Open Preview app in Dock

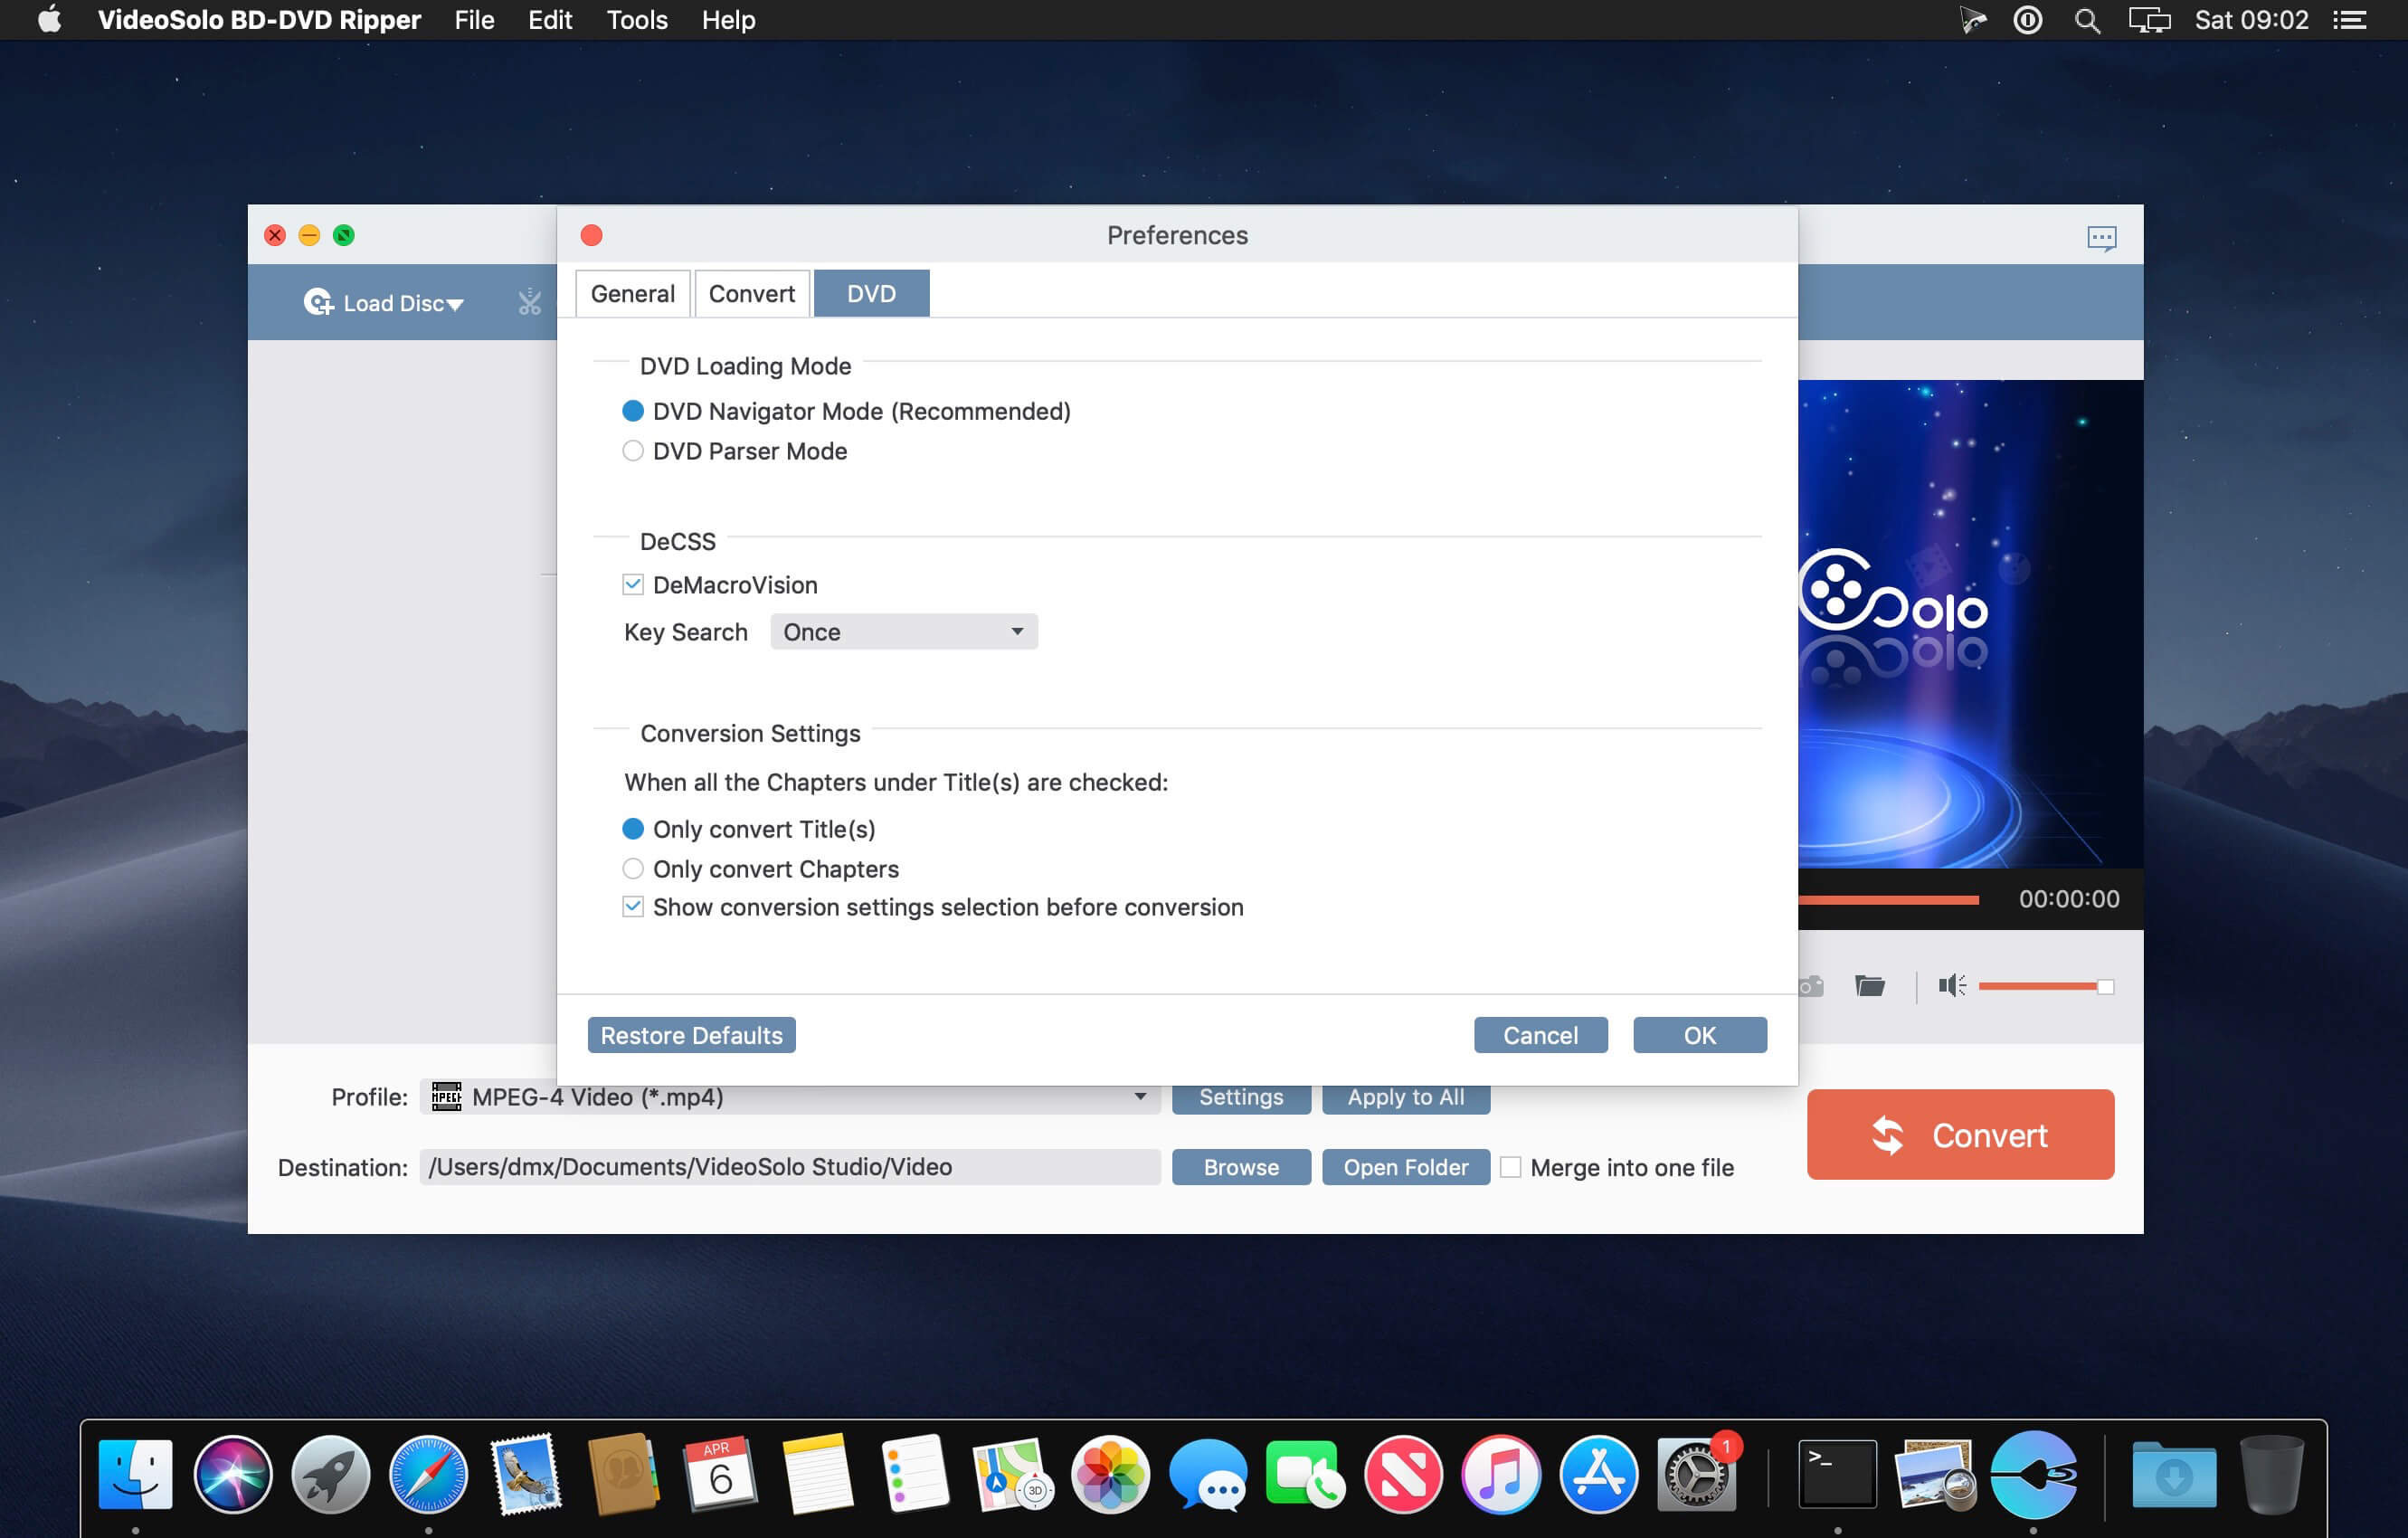(1935, 1473)
